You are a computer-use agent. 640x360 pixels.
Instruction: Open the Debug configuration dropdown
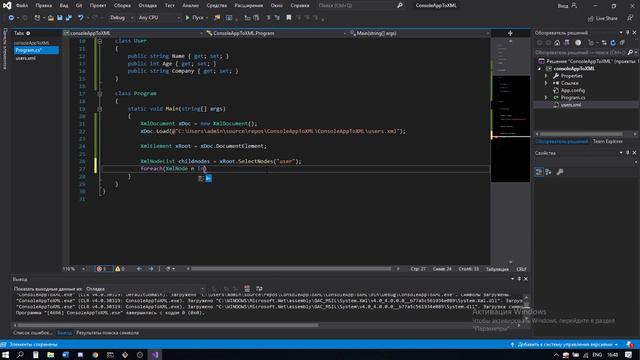(x=121, y=18)
